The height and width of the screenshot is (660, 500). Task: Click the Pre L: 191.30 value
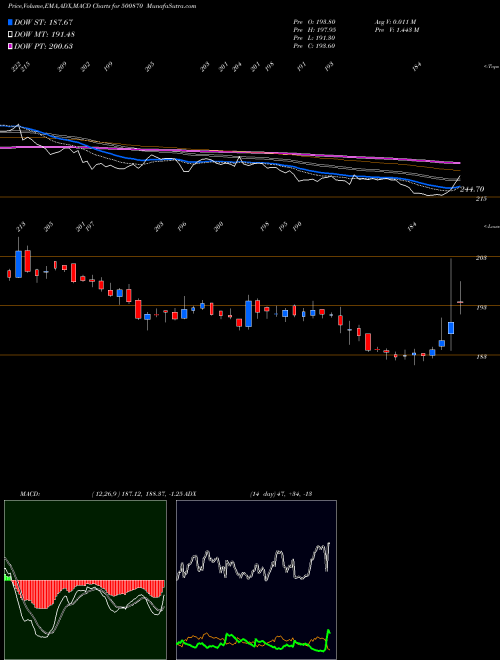coord(314,38)
